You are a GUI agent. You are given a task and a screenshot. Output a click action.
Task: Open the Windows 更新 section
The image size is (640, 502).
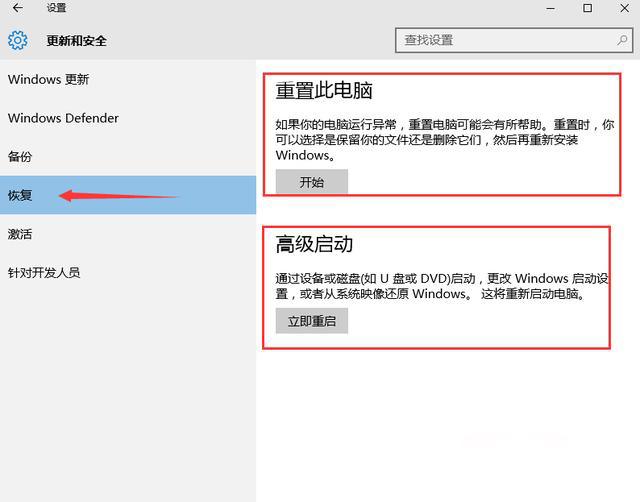[48, 79]
